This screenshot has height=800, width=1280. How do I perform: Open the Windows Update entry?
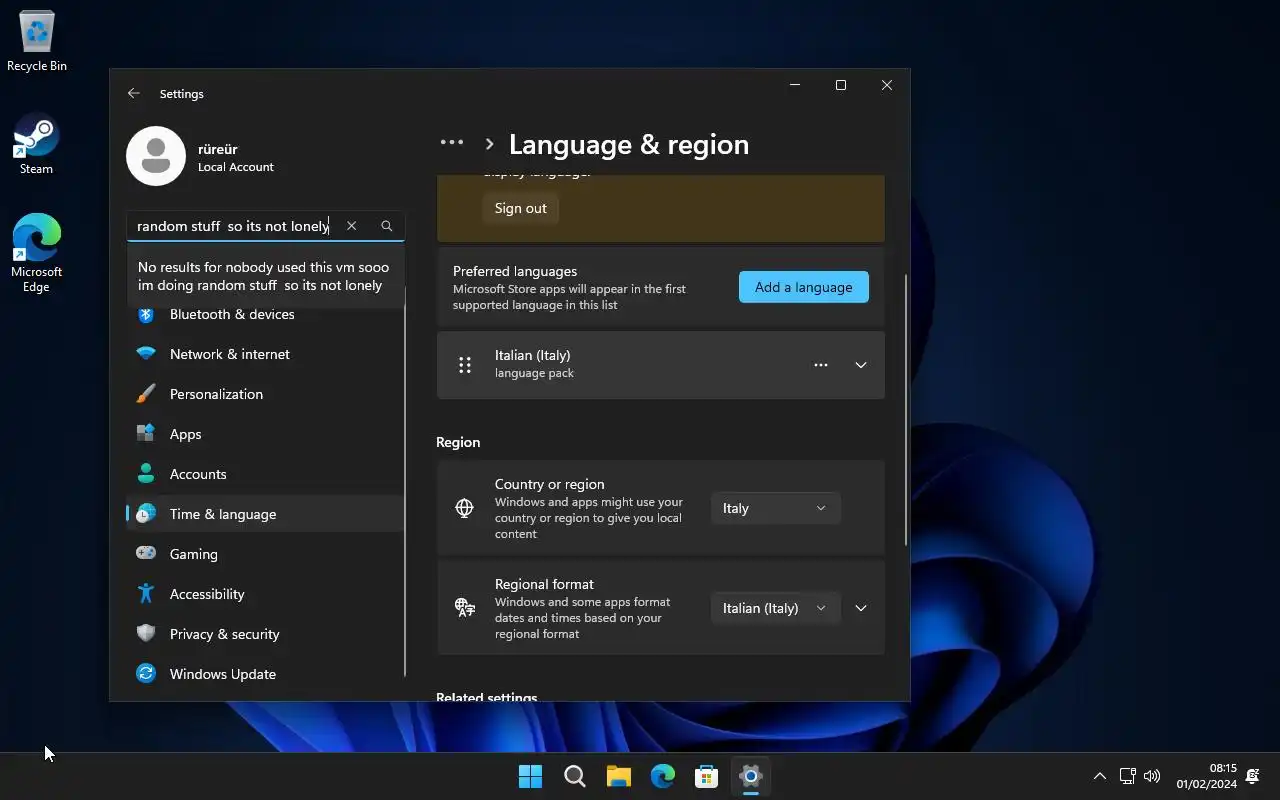pyautogui.click(x=265, y=674)
